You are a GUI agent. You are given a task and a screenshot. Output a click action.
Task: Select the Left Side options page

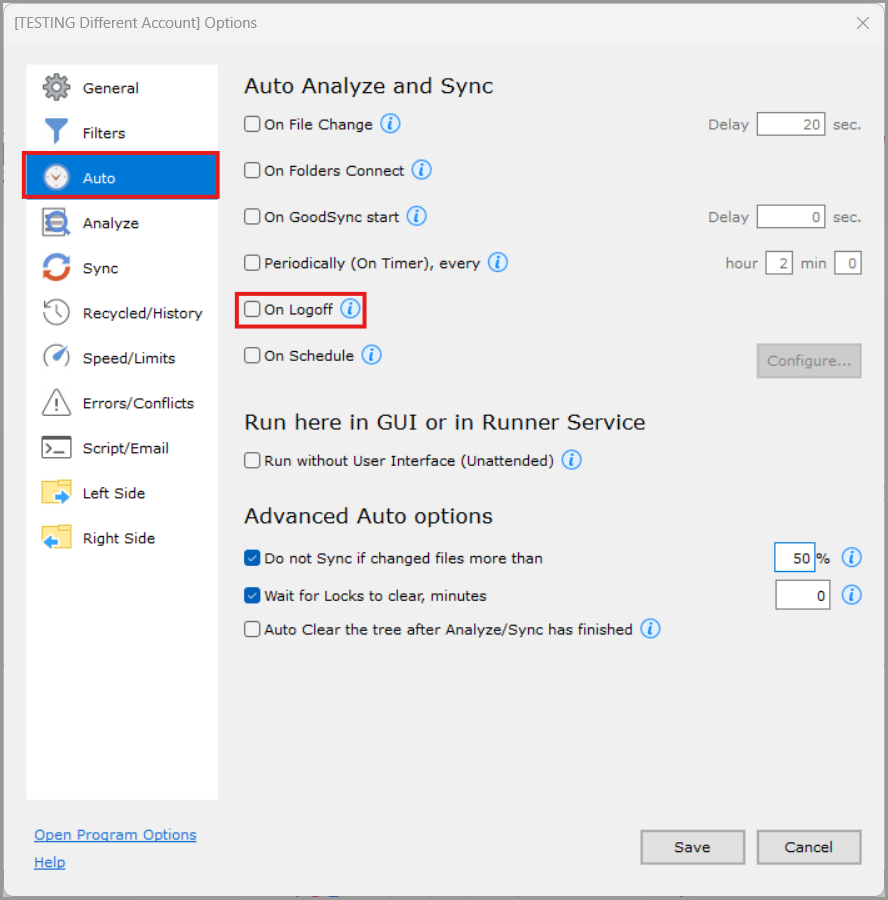tap(122, 493)
